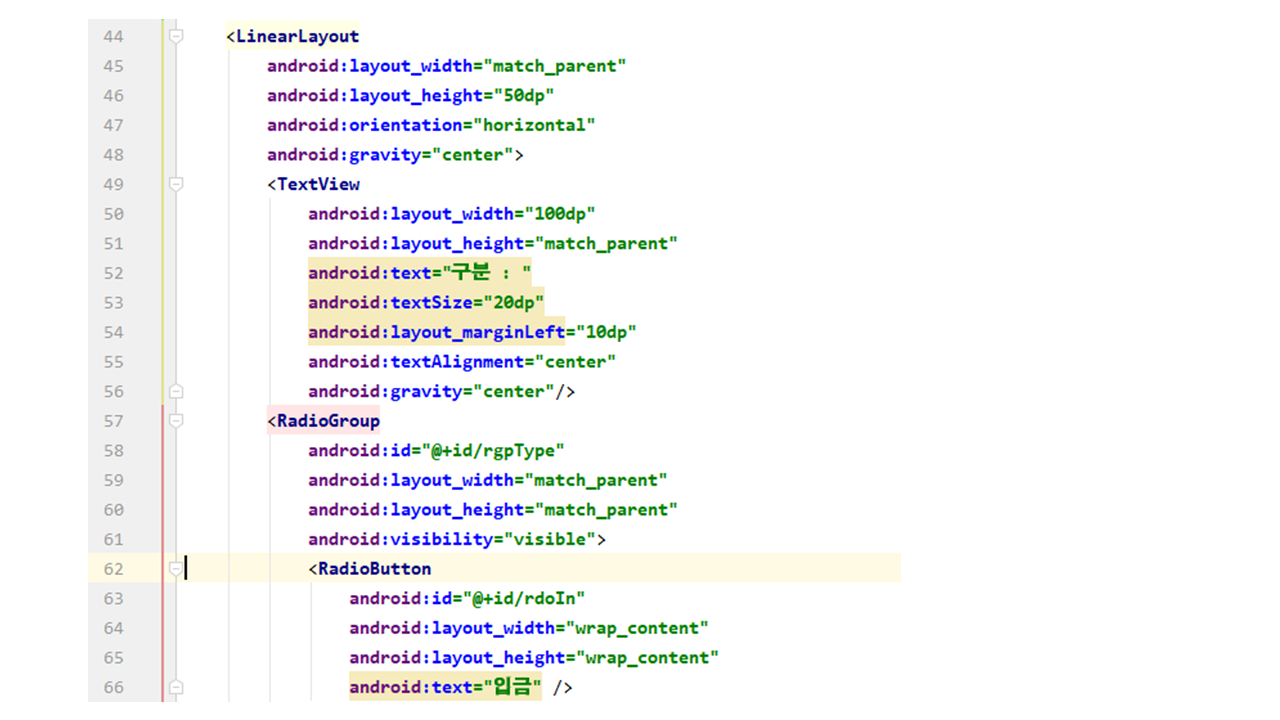
Task: Click the "50dp" layout_height value
Action: coord(522,96)
